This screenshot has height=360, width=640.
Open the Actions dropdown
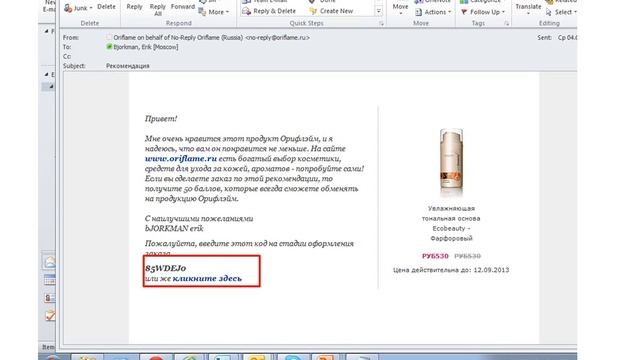pos(433,12)
